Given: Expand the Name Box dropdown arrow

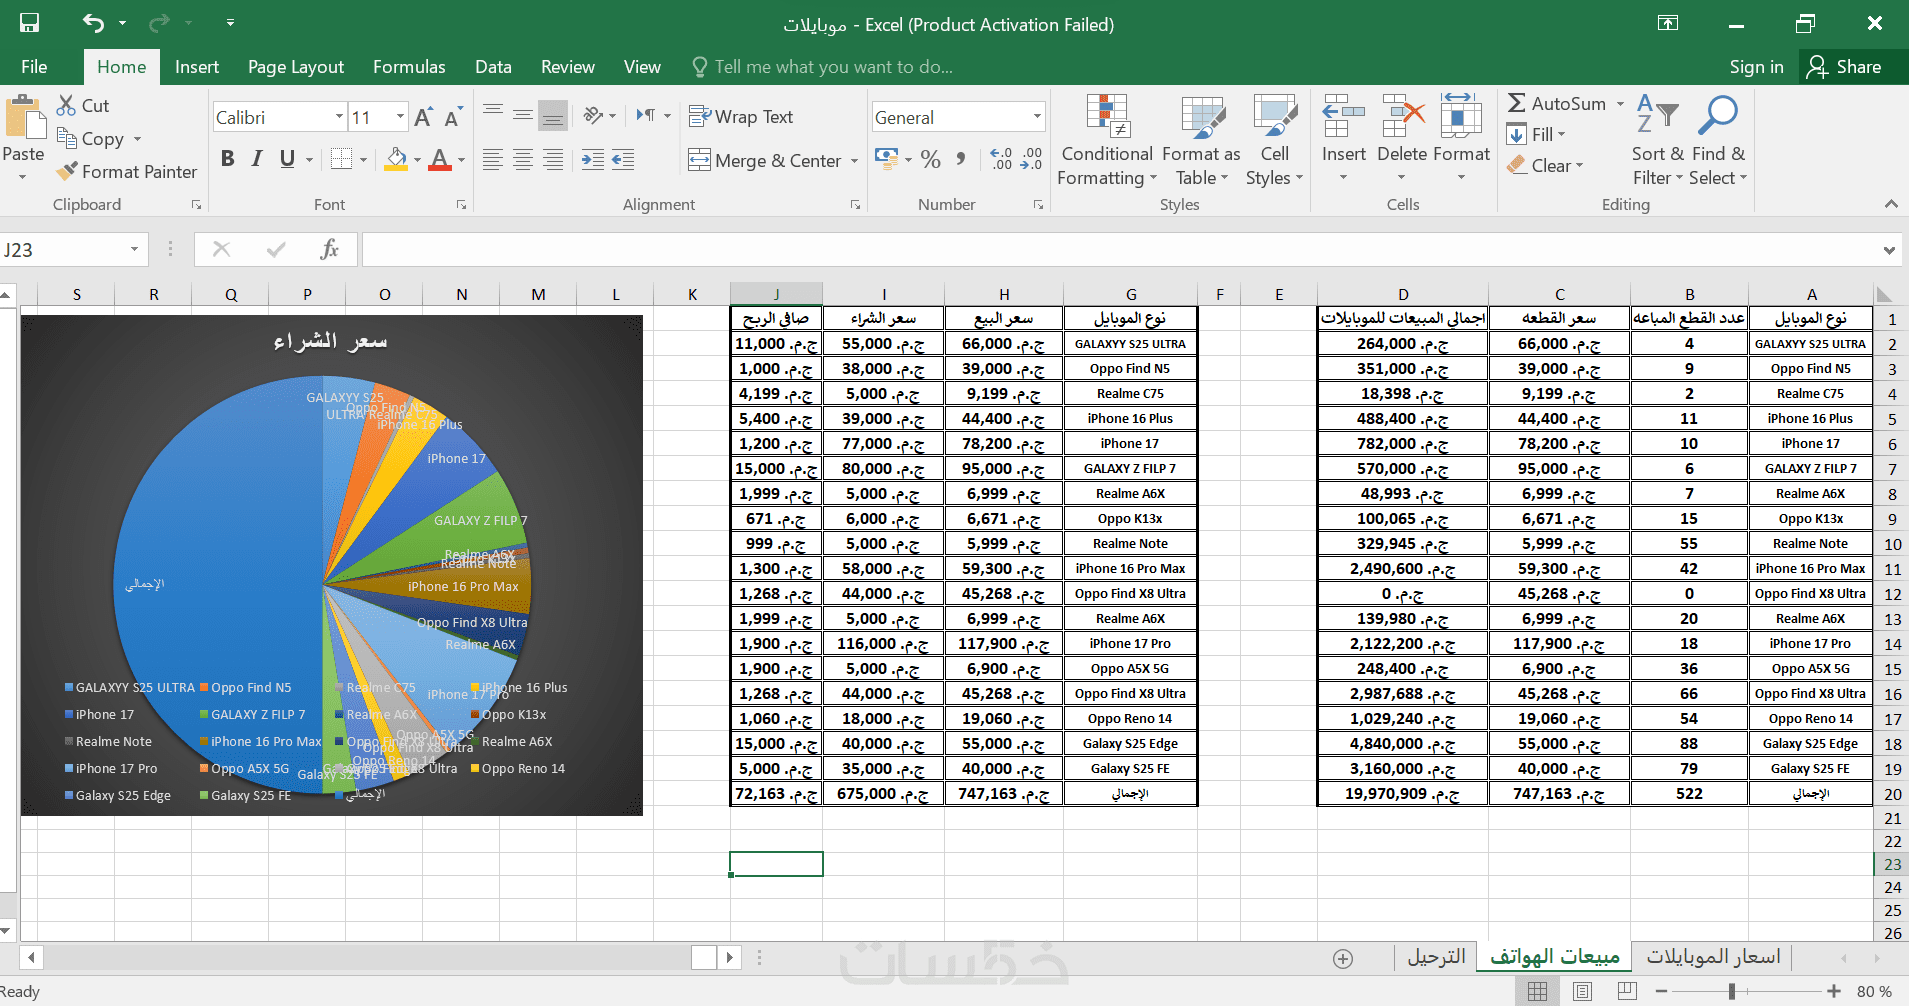Looking at the screenshot, I should [134, 249].
